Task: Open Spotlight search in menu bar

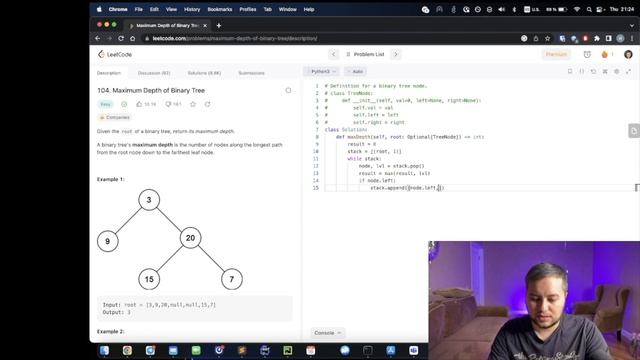Action: [x=589, y=9]
